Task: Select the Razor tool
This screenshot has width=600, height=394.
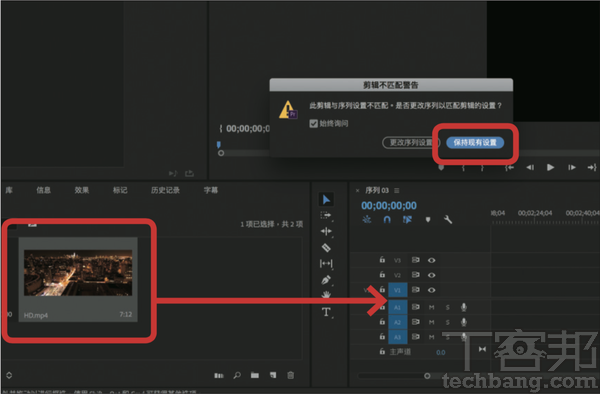Action: point(326,247)
